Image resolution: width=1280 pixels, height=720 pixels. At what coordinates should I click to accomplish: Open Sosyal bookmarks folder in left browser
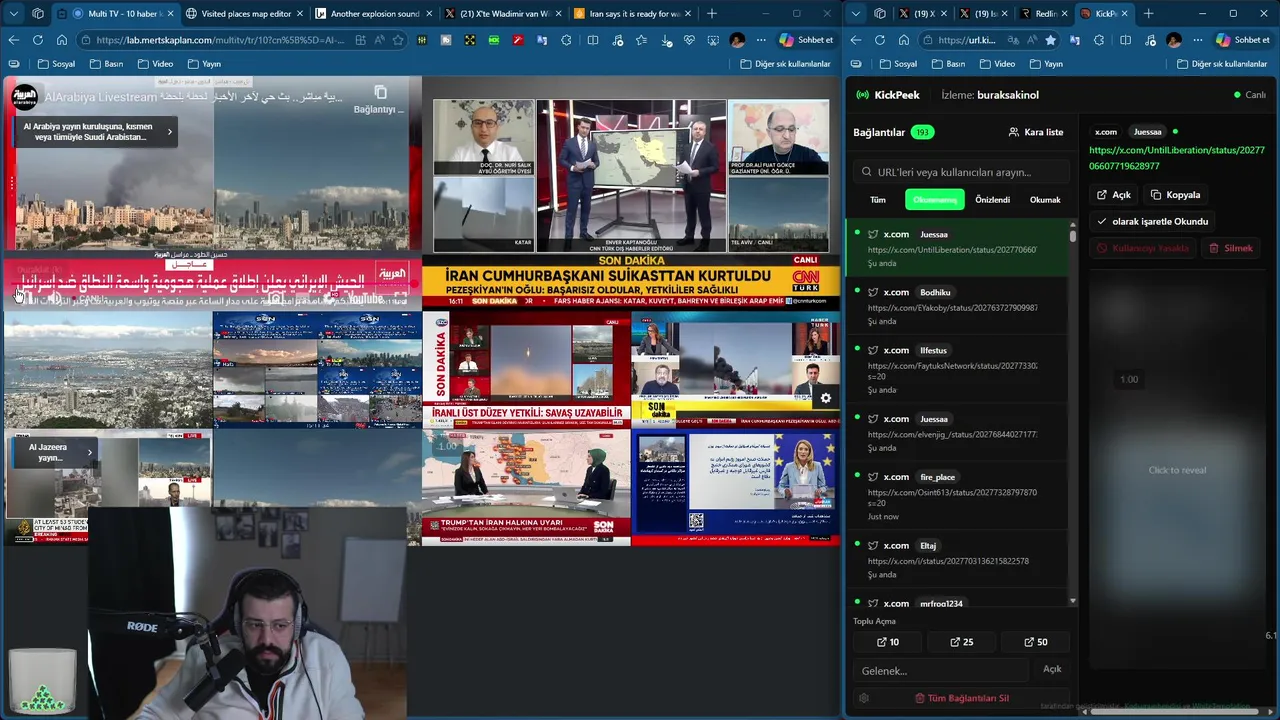[x=56, y=64]
